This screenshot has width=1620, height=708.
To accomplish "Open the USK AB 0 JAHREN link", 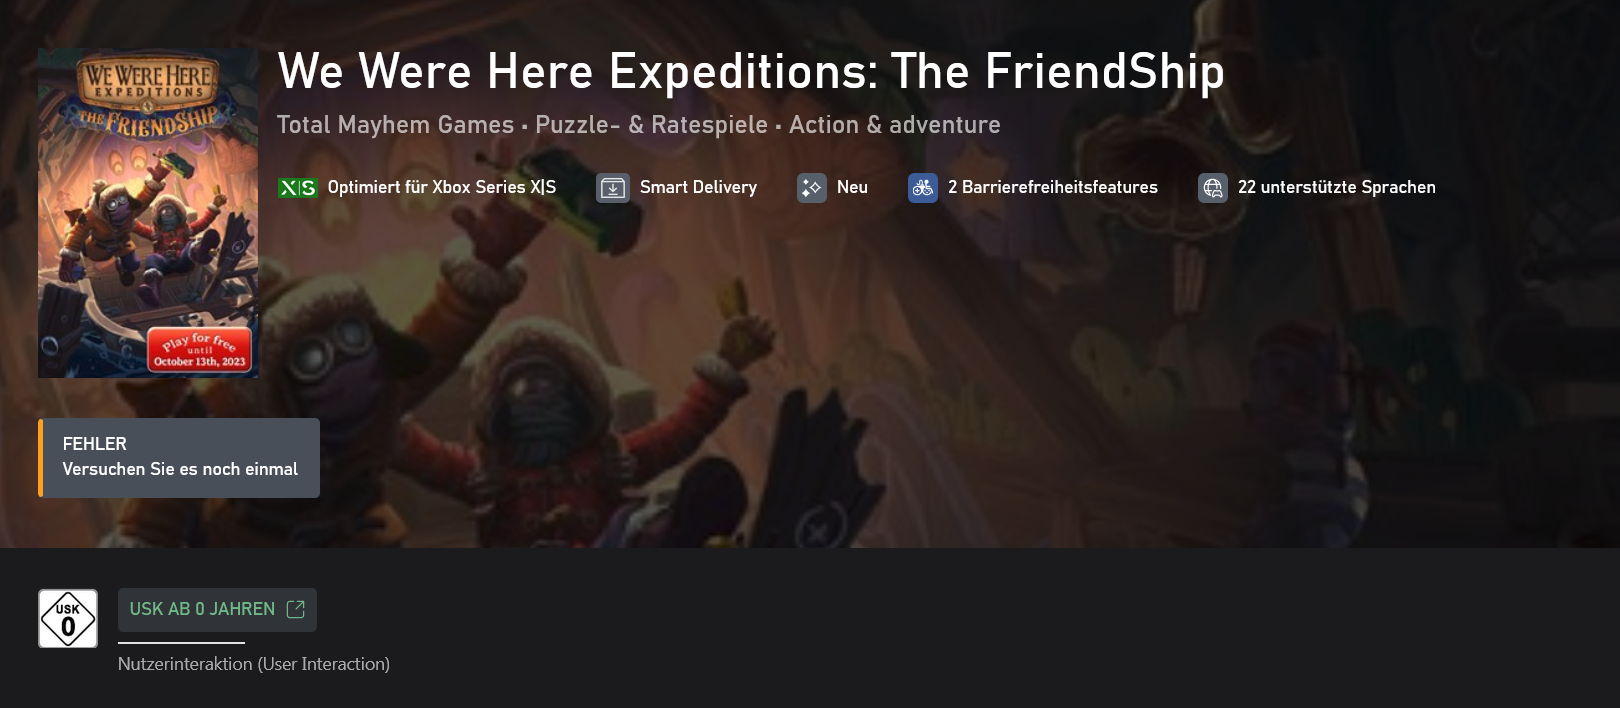I will click(x=217, y=610).
